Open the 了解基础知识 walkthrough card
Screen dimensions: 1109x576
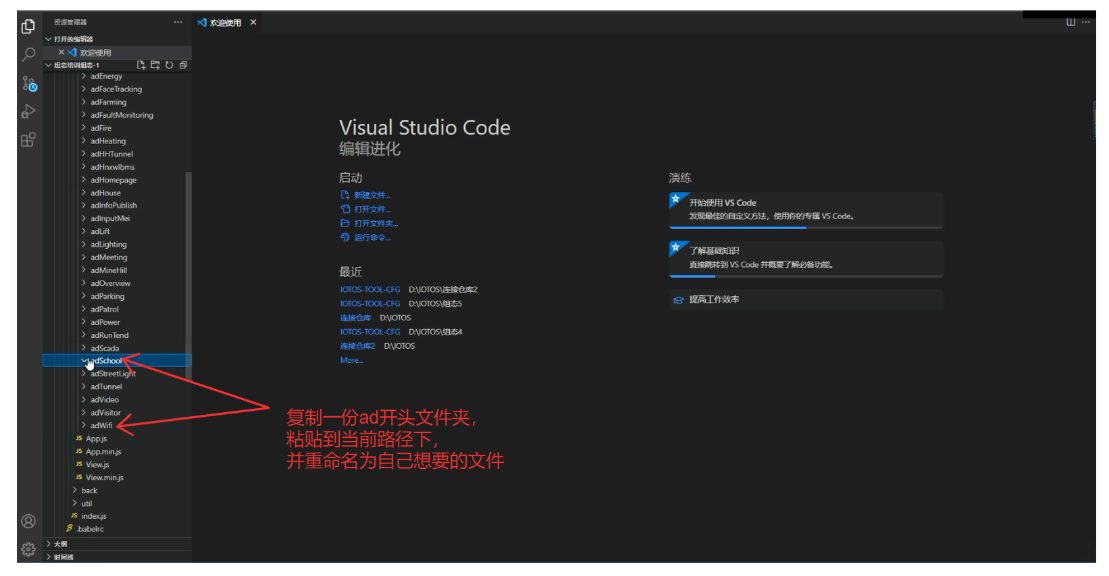coord(805,258)
